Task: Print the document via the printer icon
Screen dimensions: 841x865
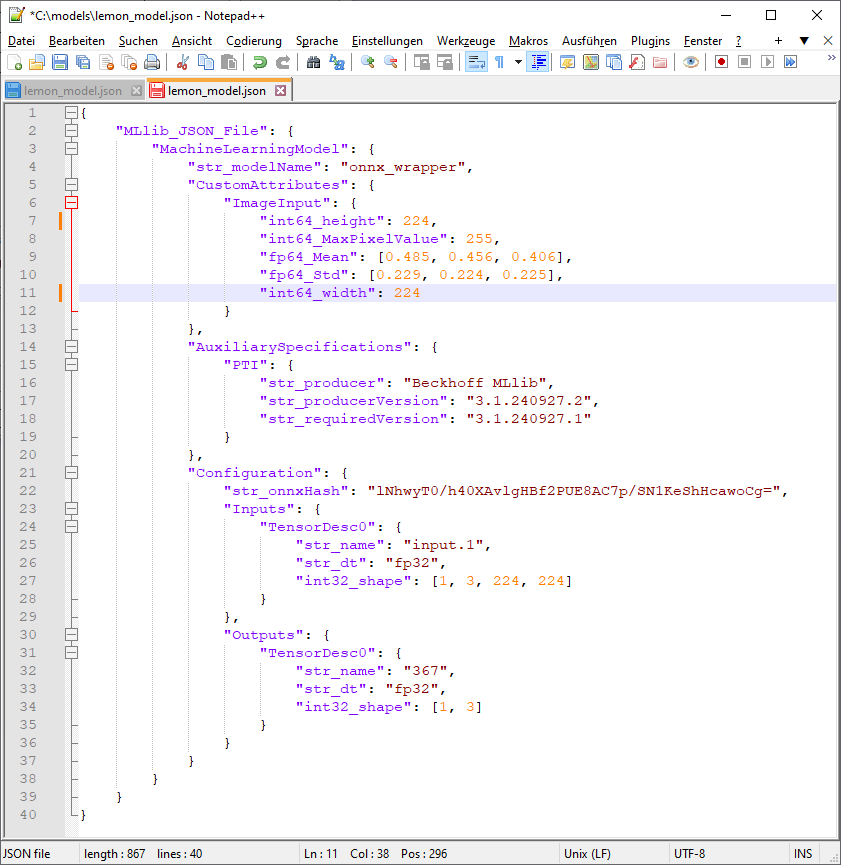Action: pyautogui.click(x=152, y=62)
